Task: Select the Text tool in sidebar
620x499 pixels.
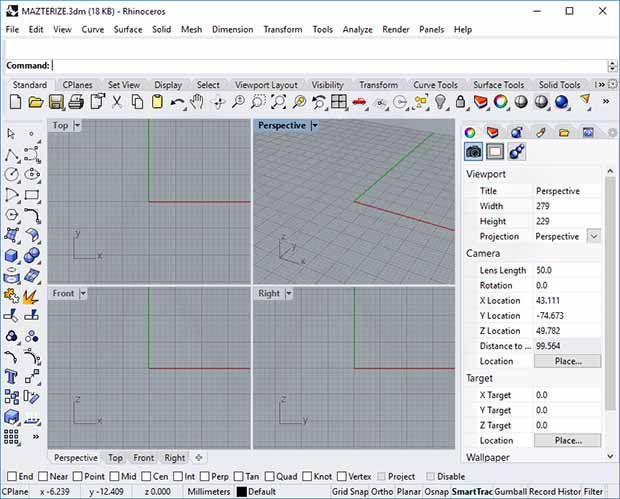Action: [11, 376]
